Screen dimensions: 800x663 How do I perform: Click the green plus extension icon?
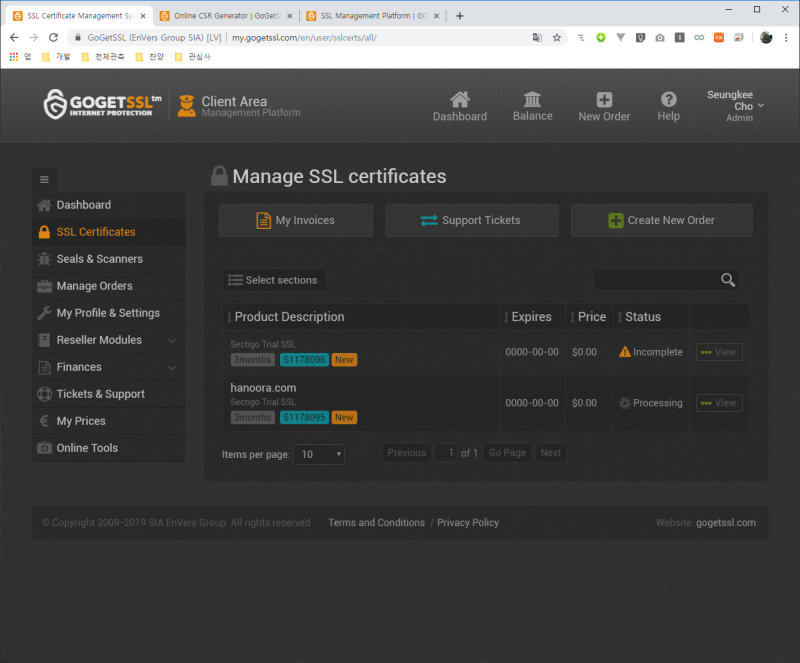point(601,37)
